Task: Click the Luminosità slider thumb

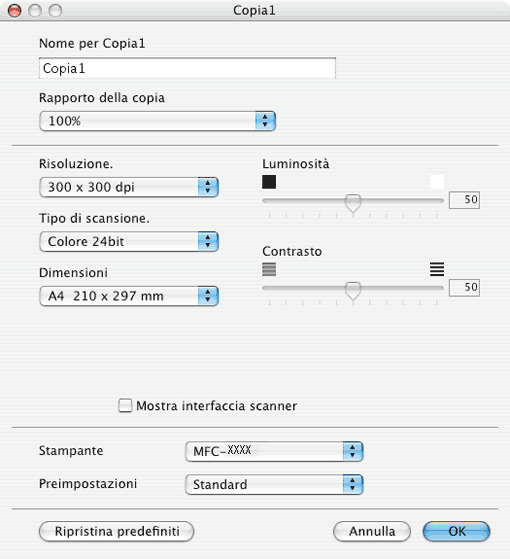Action: click(x=353, y=203)
